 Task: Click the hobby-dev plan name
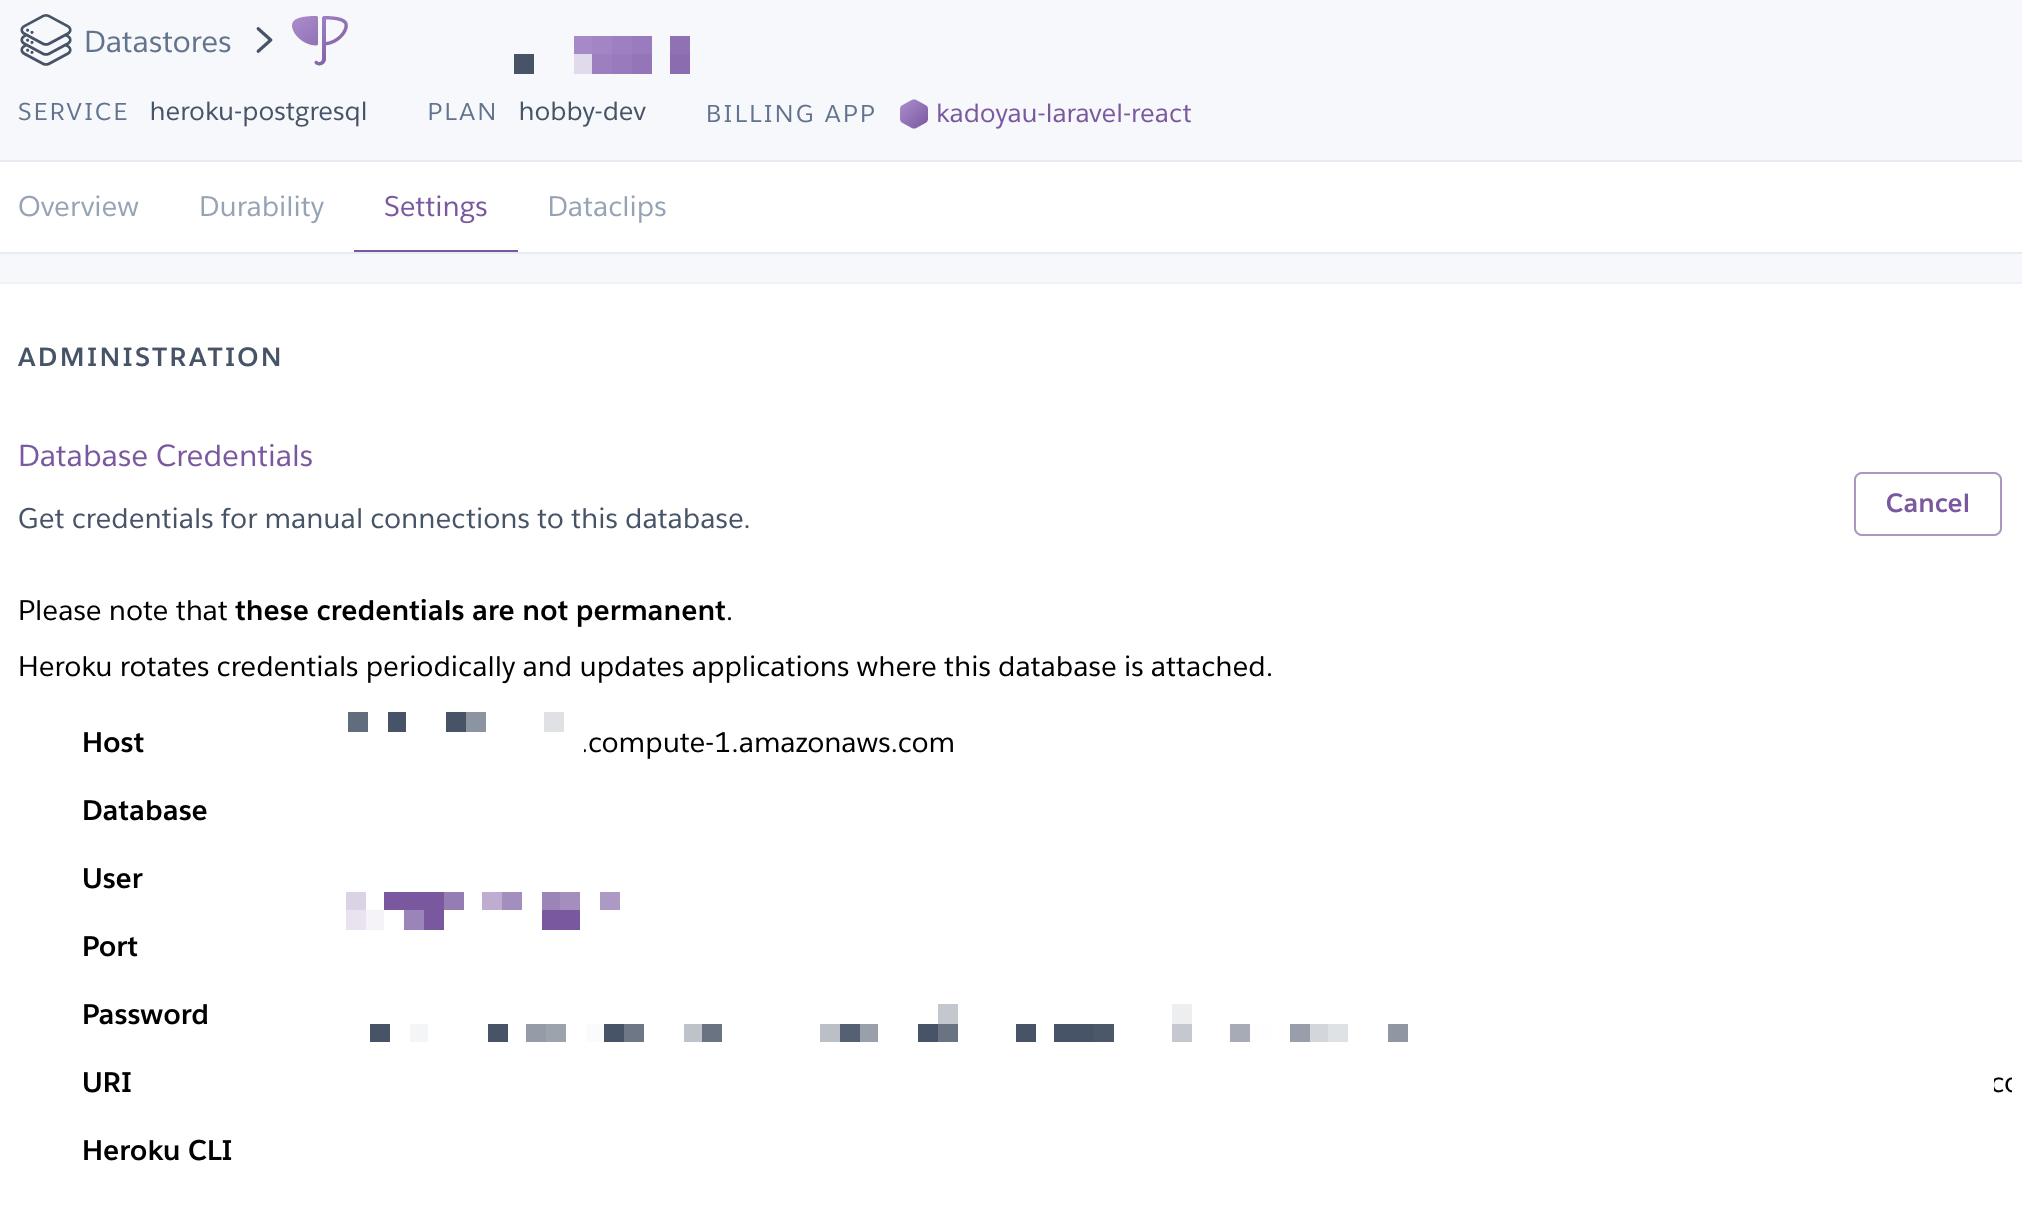pos(582,112)
